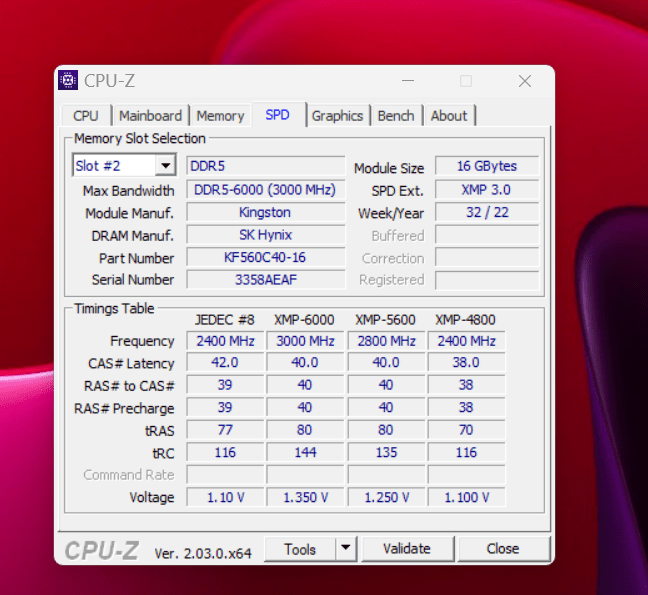648x595 pixels.
Task: Click the JEDEC #8 column header
Action: click(225, 320)
